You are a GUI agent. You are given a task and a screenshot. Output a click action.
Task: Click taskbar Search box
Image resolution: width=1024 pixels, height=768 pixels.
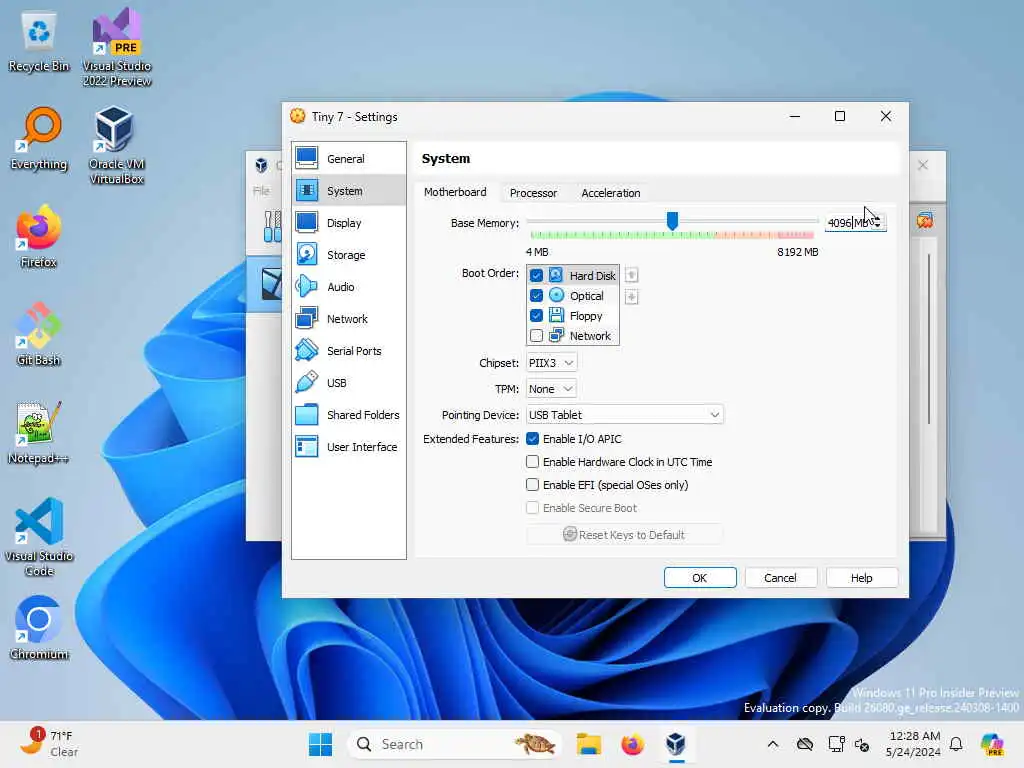pyautogui.click(x=455, y=744)
